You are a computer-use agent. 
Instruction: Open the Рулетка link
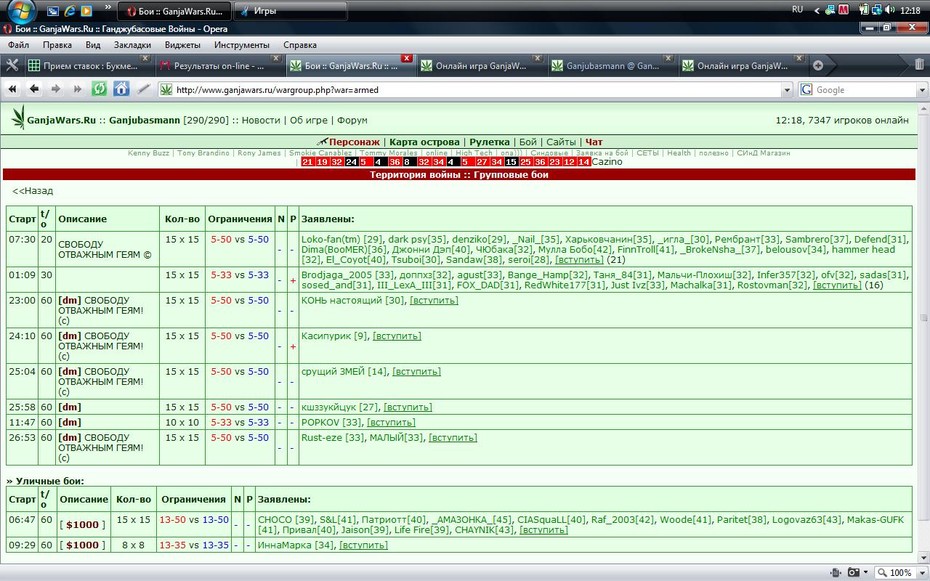(x=489, y=142)
